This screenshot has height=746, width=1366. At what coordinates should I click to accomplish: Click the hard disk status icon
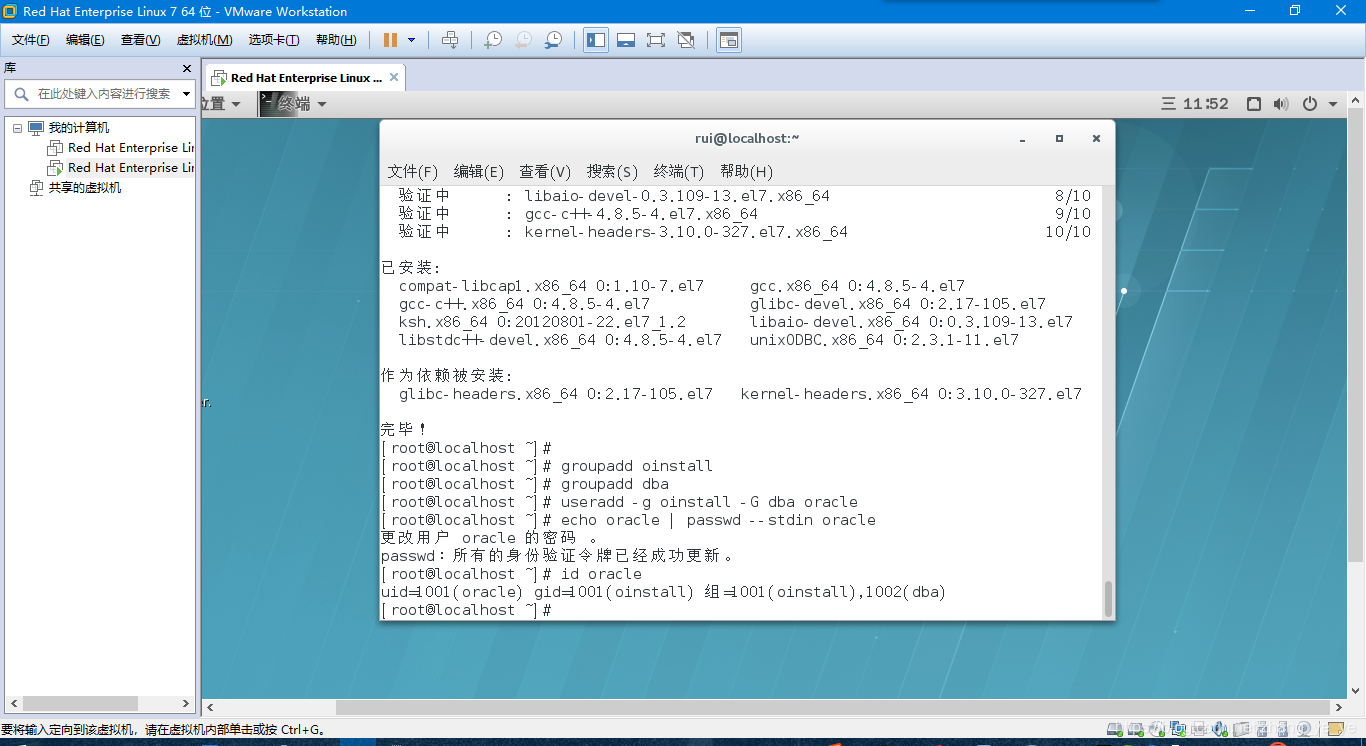pyautogui.click(x=1113, y=731)
